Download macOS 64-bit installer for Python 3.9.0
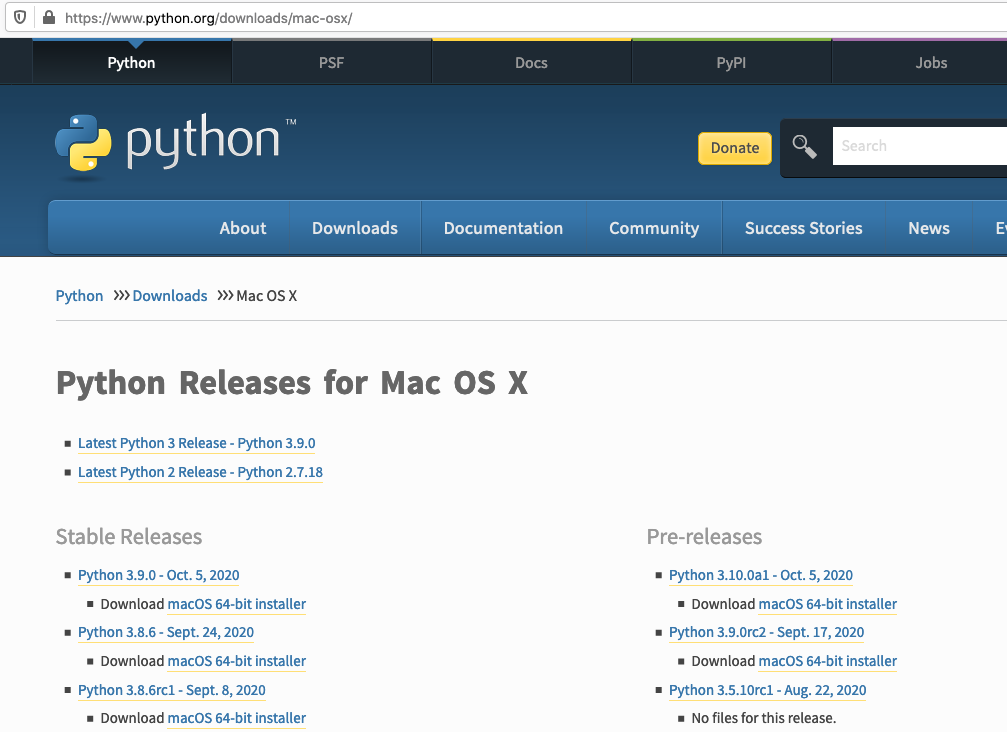The width and height of the screenshot is (1007, 732). [236, 604]
